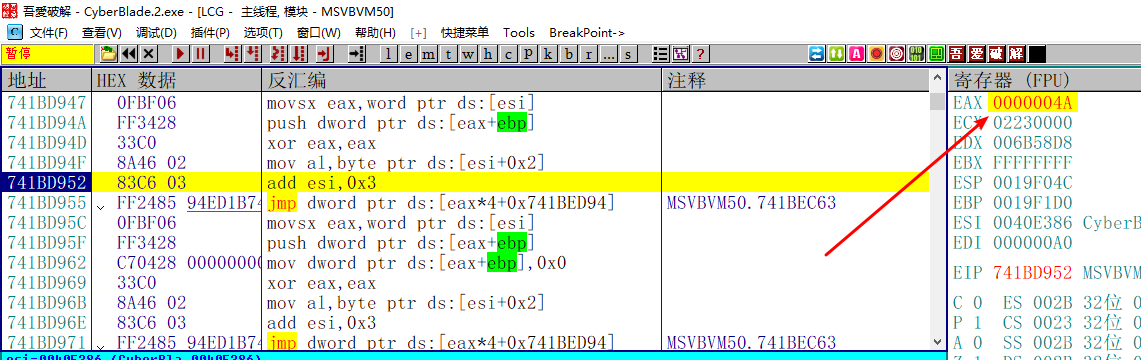Step into with first red step icon

point(233,53)
